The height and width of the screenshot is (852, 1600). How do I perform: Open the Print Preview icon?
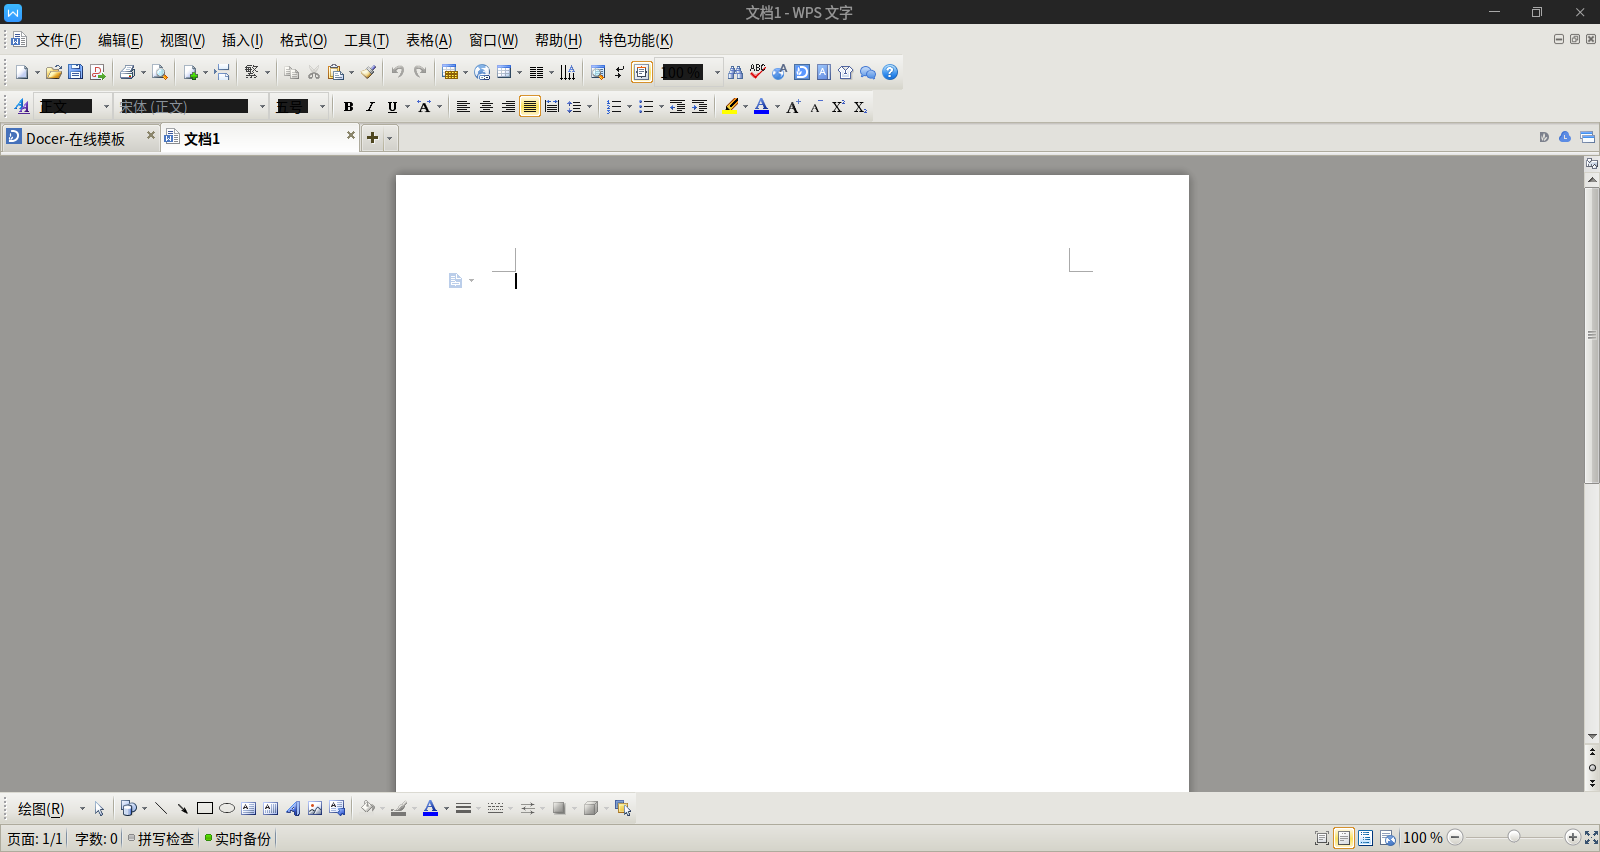point(159,72)
